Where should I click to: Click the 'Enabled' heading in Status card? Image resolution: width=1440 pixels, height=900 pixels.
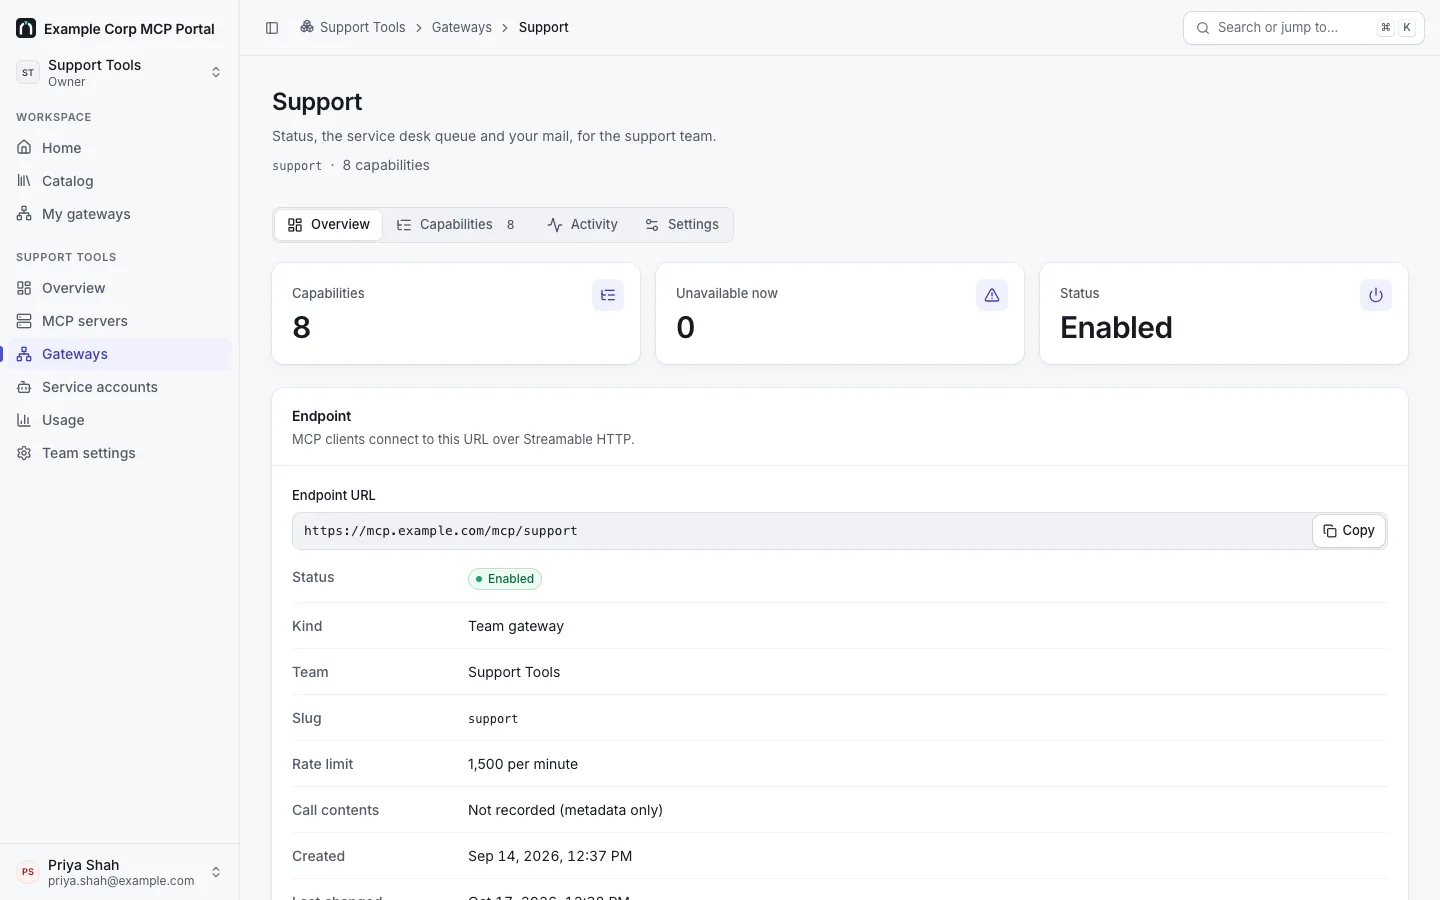(1116, 327)
